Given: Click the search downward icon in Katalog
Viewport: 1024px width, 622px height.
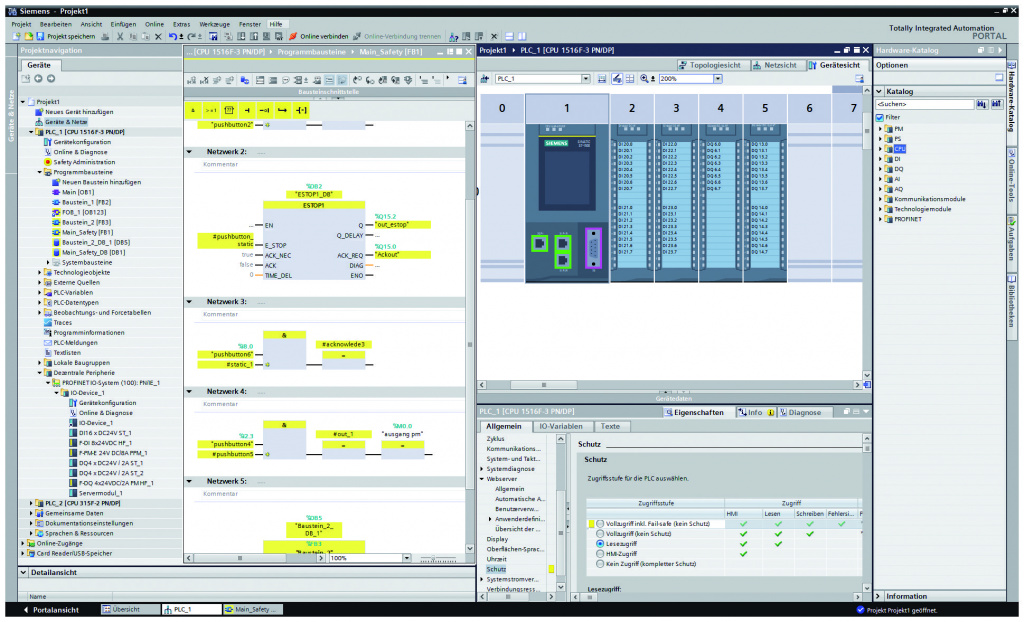Looking at the screenshot, I should pyautogui.click(x=982, y=104).
